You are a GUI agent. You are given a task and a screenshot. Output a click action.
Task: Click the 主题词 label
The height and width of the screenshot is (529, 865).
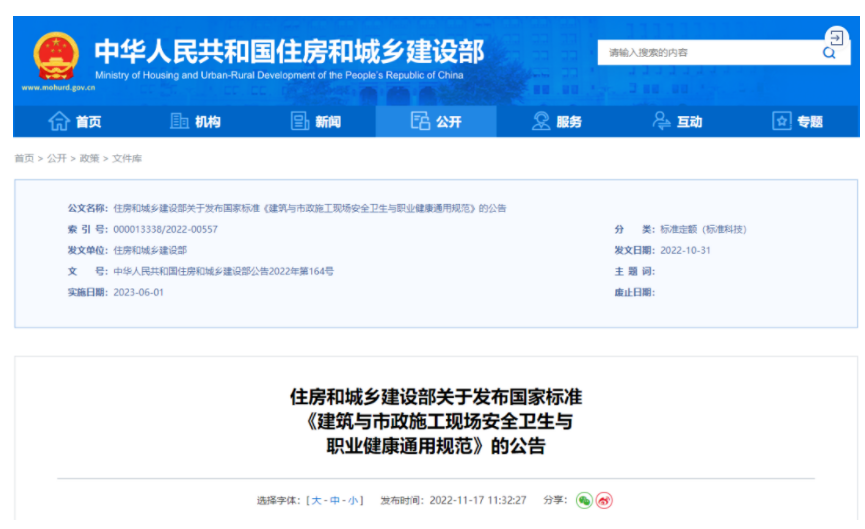634,271
